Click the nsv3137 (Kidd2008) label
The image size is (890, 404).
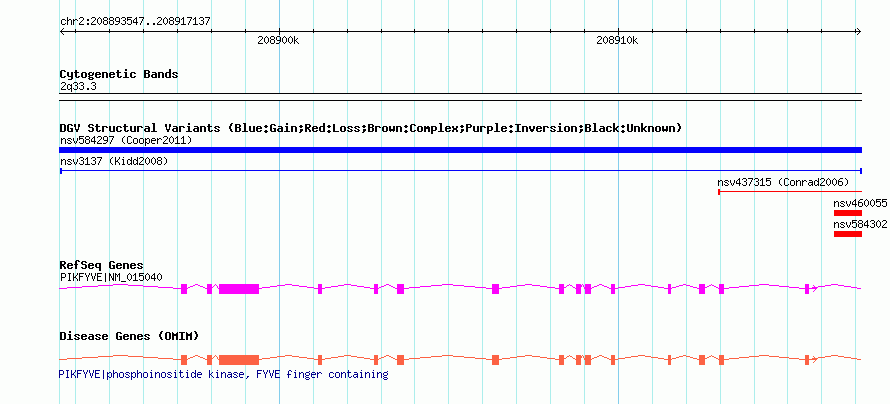114,161
